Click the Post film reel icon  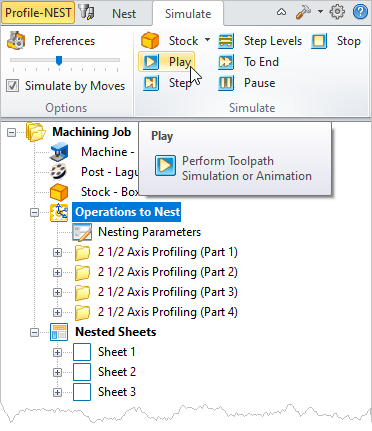point(59,172)
